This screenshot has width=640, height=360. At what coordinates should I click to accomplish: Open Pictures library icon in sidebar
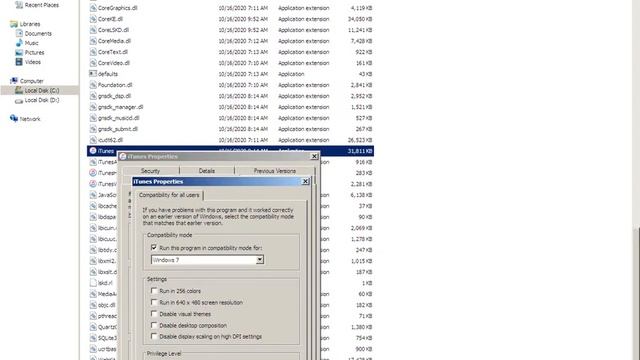coord(19,52)
